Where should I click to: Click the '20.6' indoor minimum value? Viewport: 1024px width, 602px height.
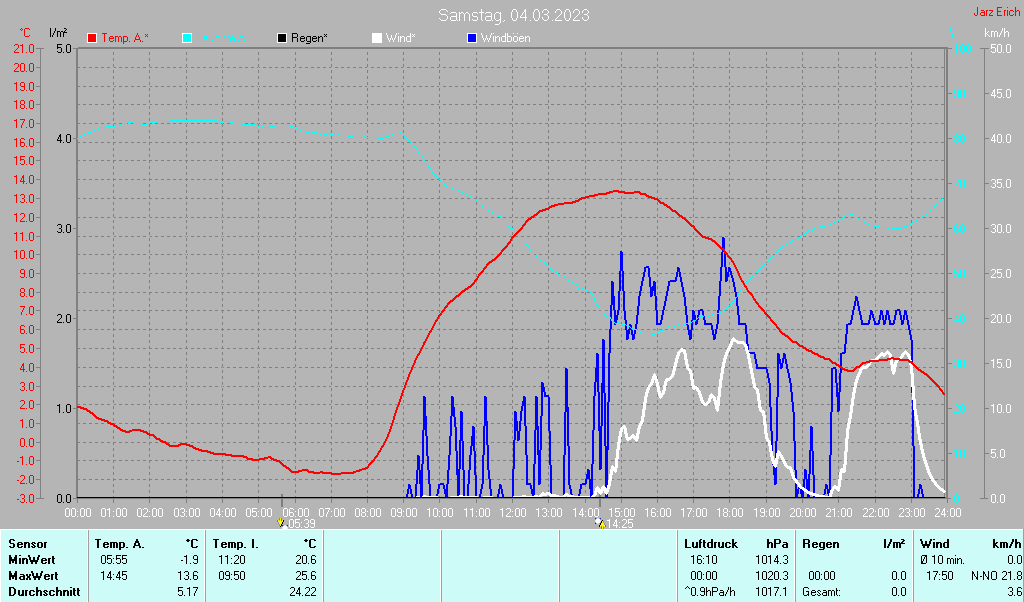point(306,560)
